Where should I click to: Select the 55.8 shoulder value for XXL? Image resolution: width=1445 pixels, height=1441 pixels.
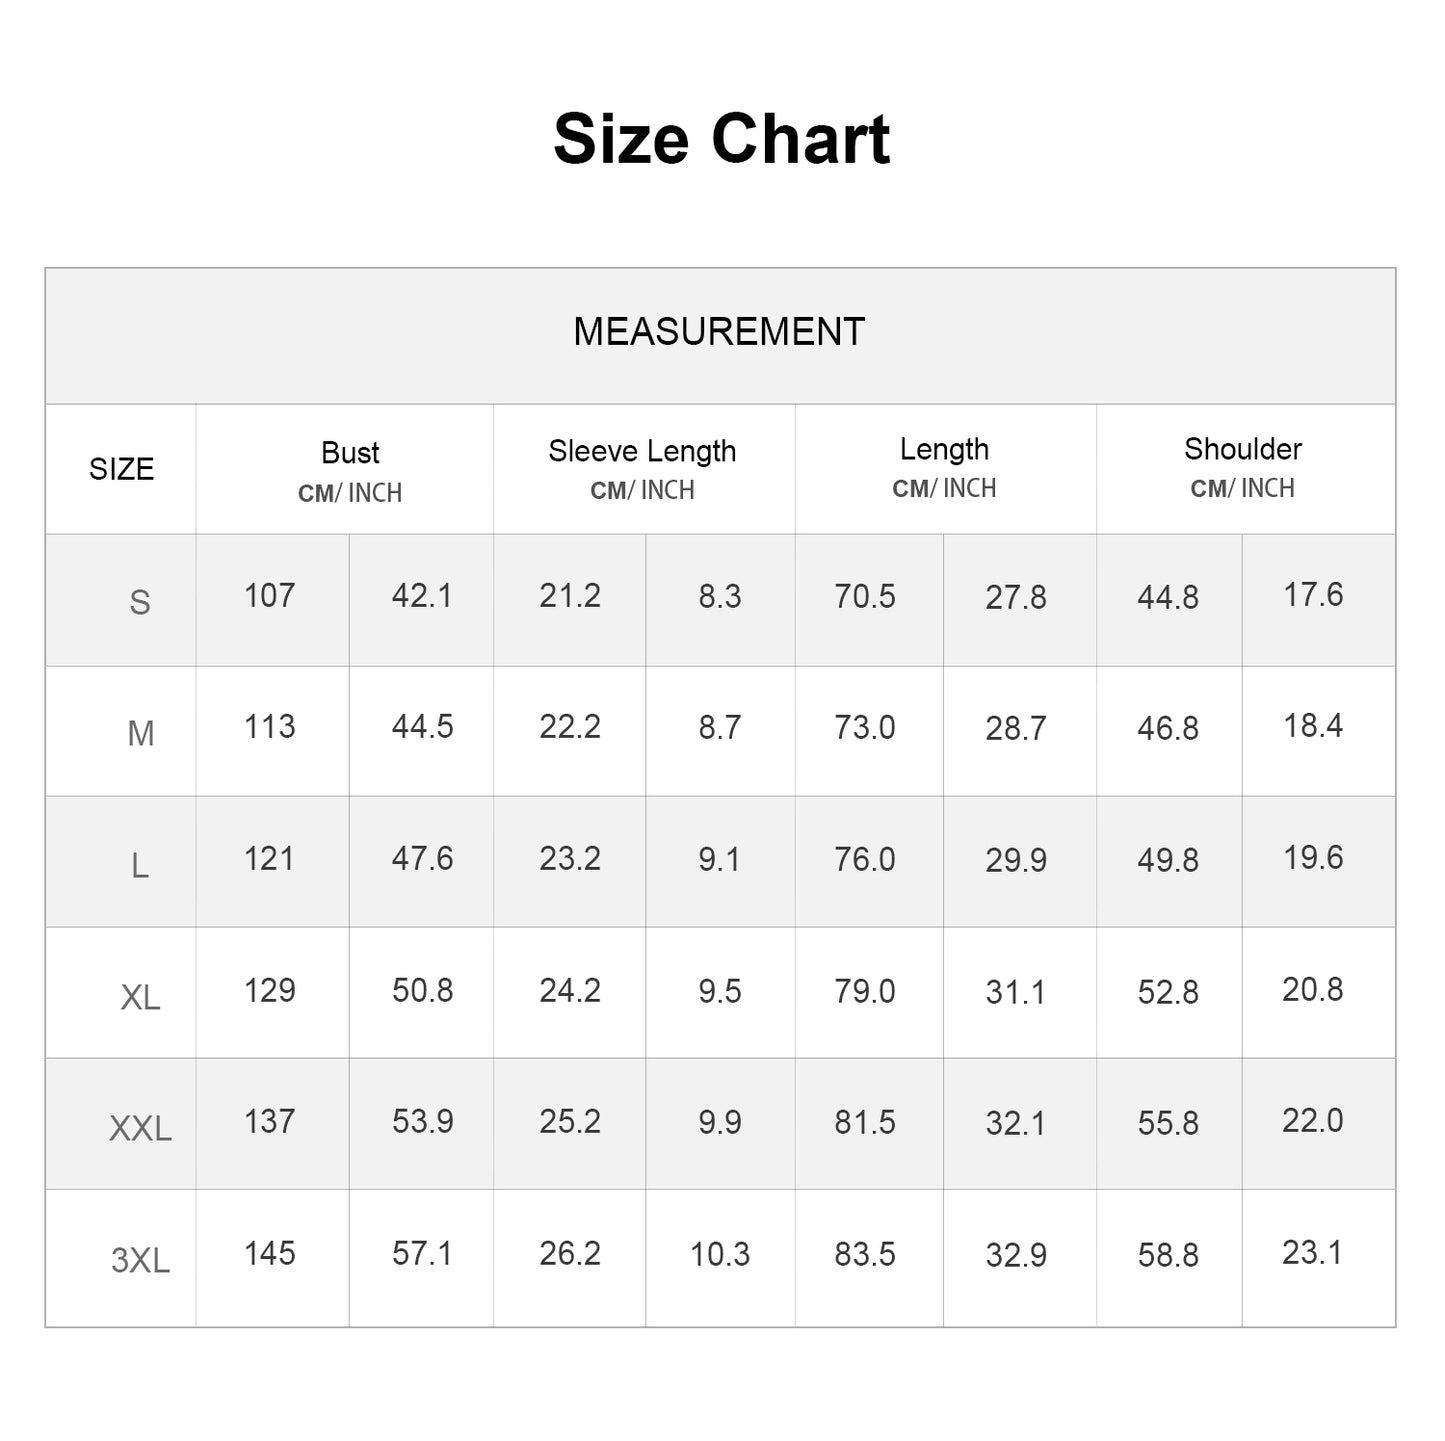click(1168, 1123)
